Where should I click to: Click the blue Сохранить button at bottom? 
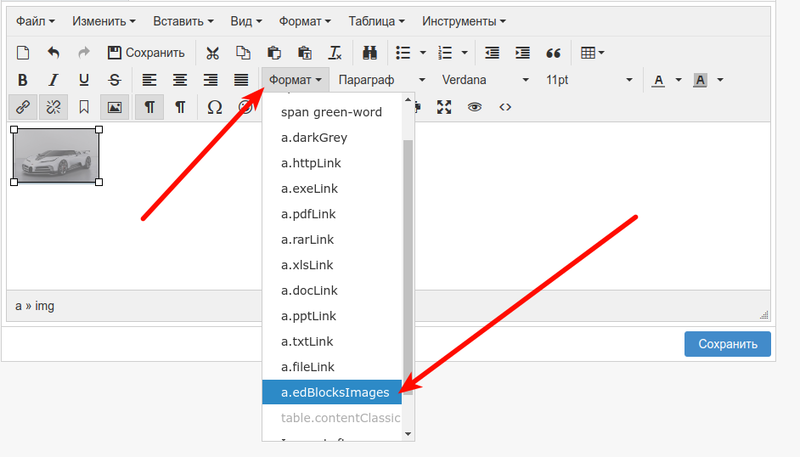pos(728,344)
